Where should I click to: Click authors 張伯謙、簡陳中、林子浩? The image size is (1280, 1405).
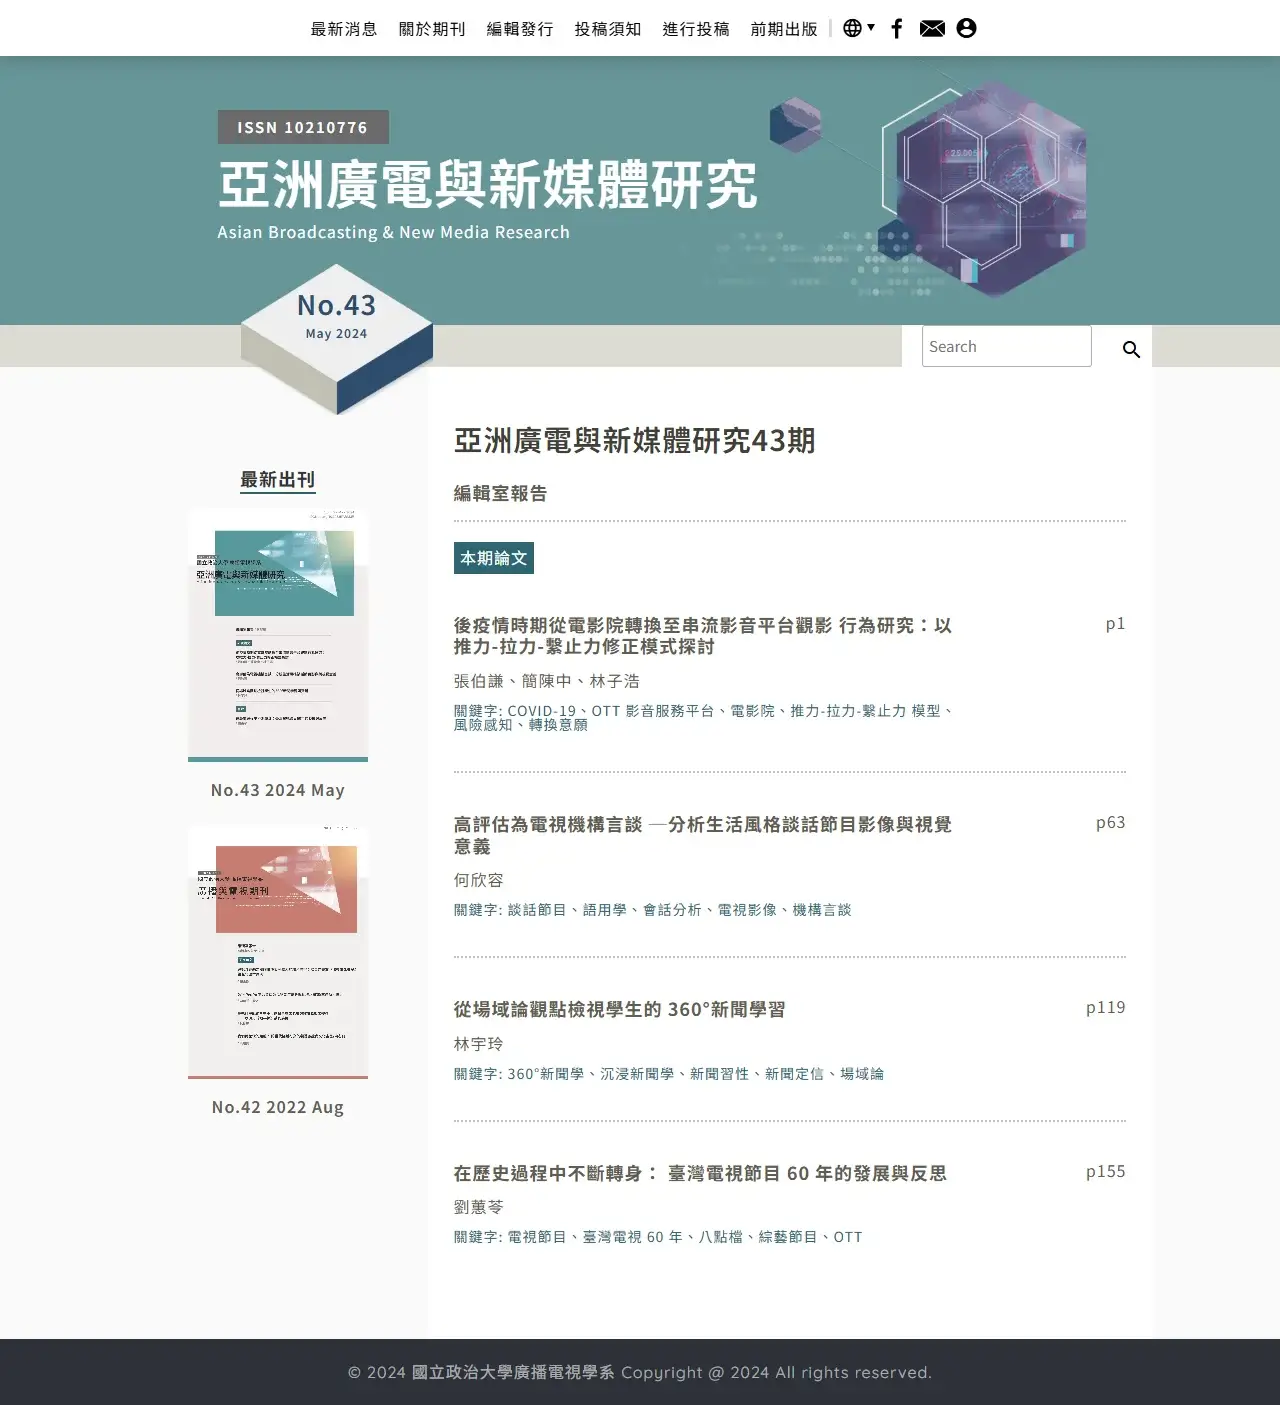(547, 681)
